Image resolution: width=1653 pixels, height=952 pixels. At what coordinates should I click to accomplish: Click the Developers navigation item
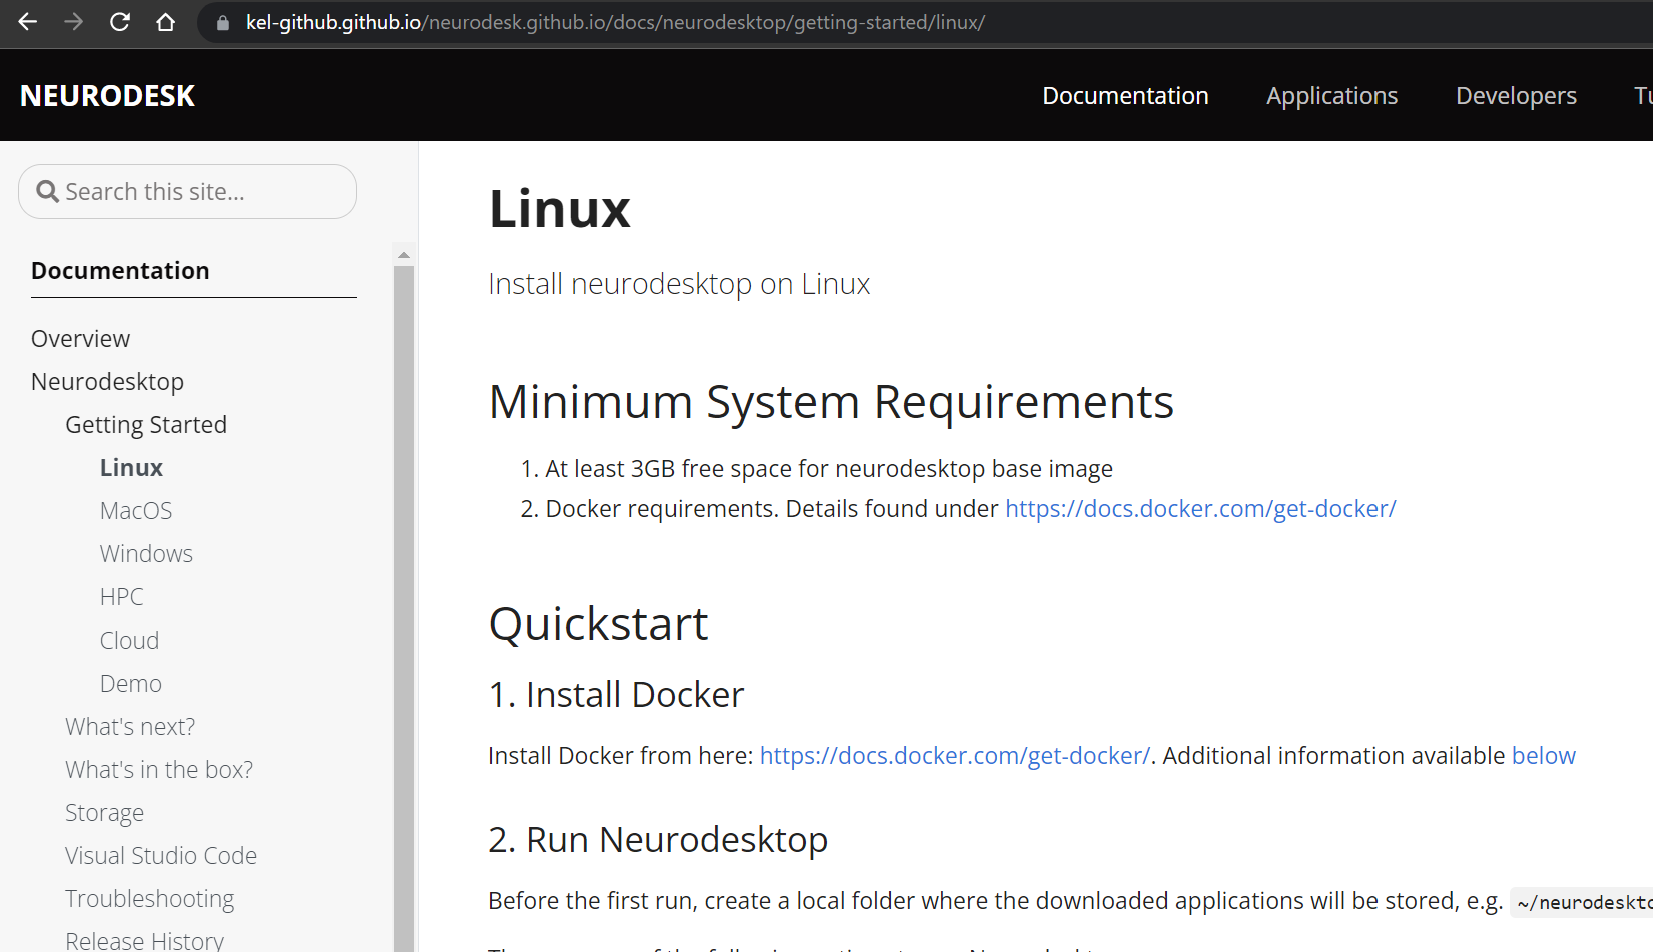[x=1516, y=95]
